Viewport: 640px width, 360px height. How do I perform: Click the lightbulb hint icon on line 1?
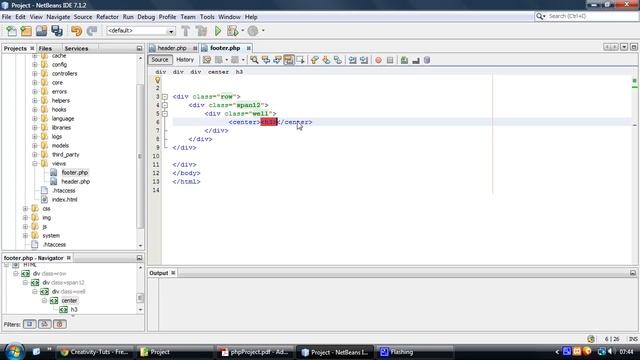coord(158,80)
